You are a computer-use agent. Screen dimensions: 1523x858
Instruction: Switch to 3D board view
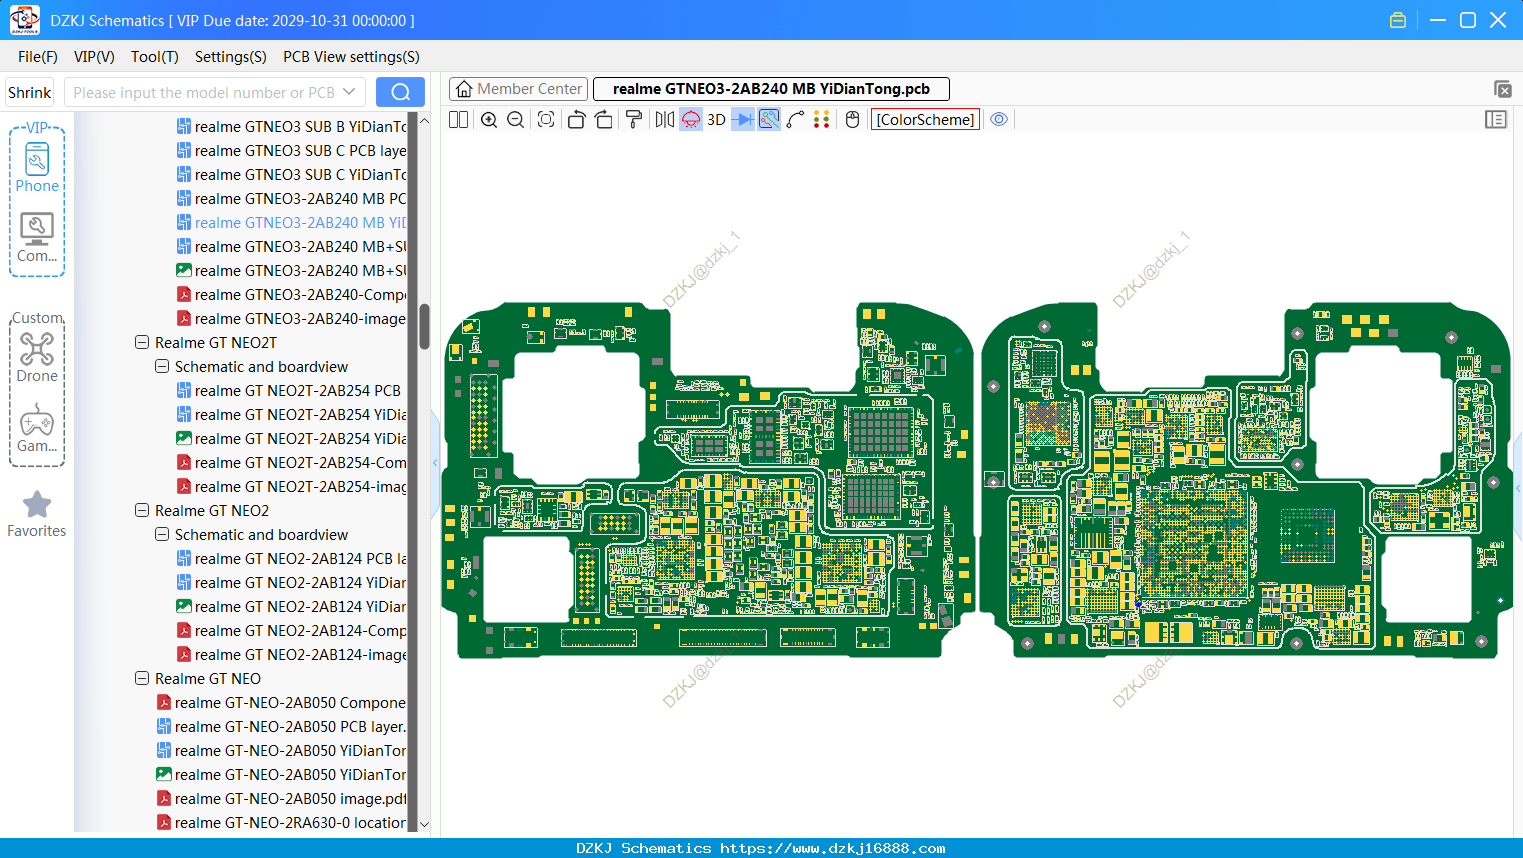coord(716,120)
